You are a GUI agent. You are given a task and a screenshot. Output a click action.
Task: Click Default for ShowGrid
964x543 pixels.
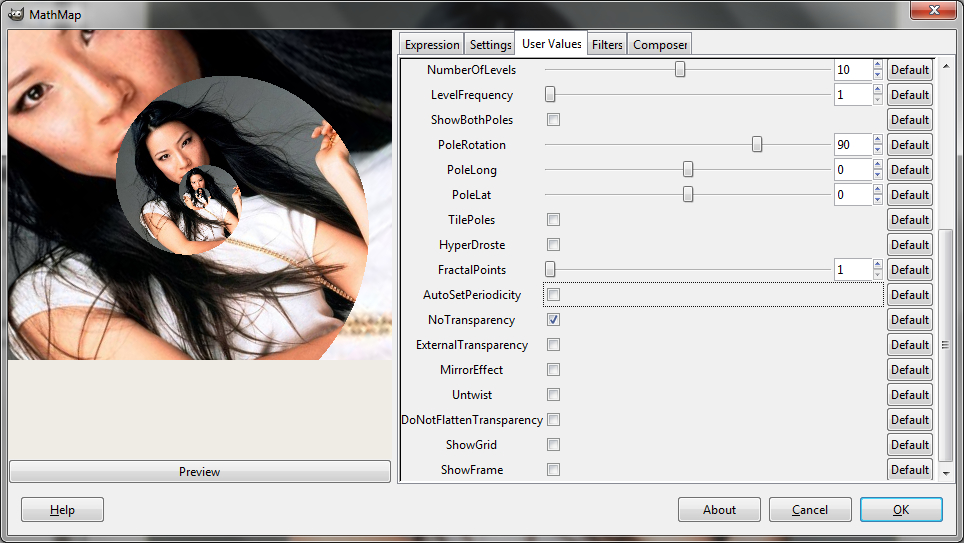909,445
